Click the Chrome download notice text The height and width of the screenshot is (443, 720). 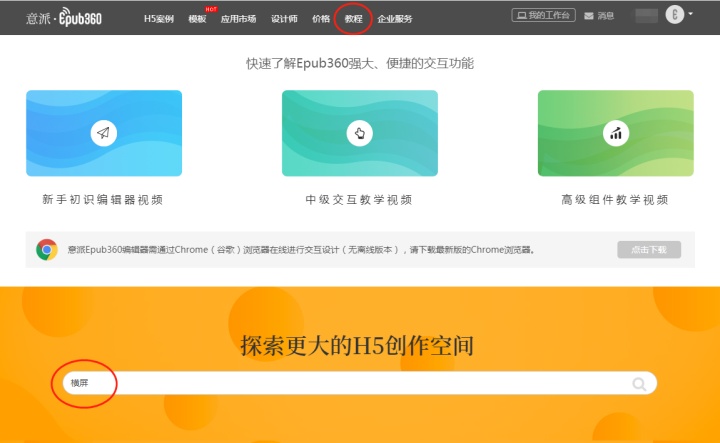301,250
